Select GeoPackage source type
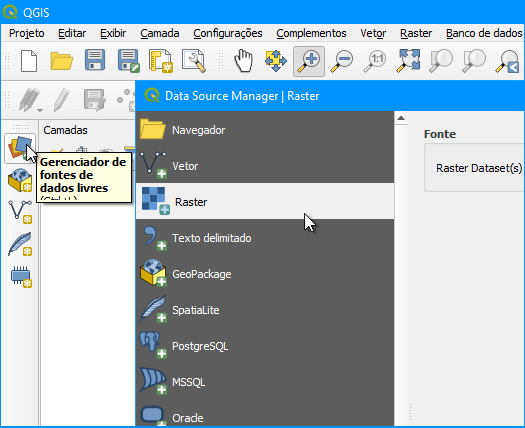This screenshot has height=428, width=525. (x=265, y=274)
